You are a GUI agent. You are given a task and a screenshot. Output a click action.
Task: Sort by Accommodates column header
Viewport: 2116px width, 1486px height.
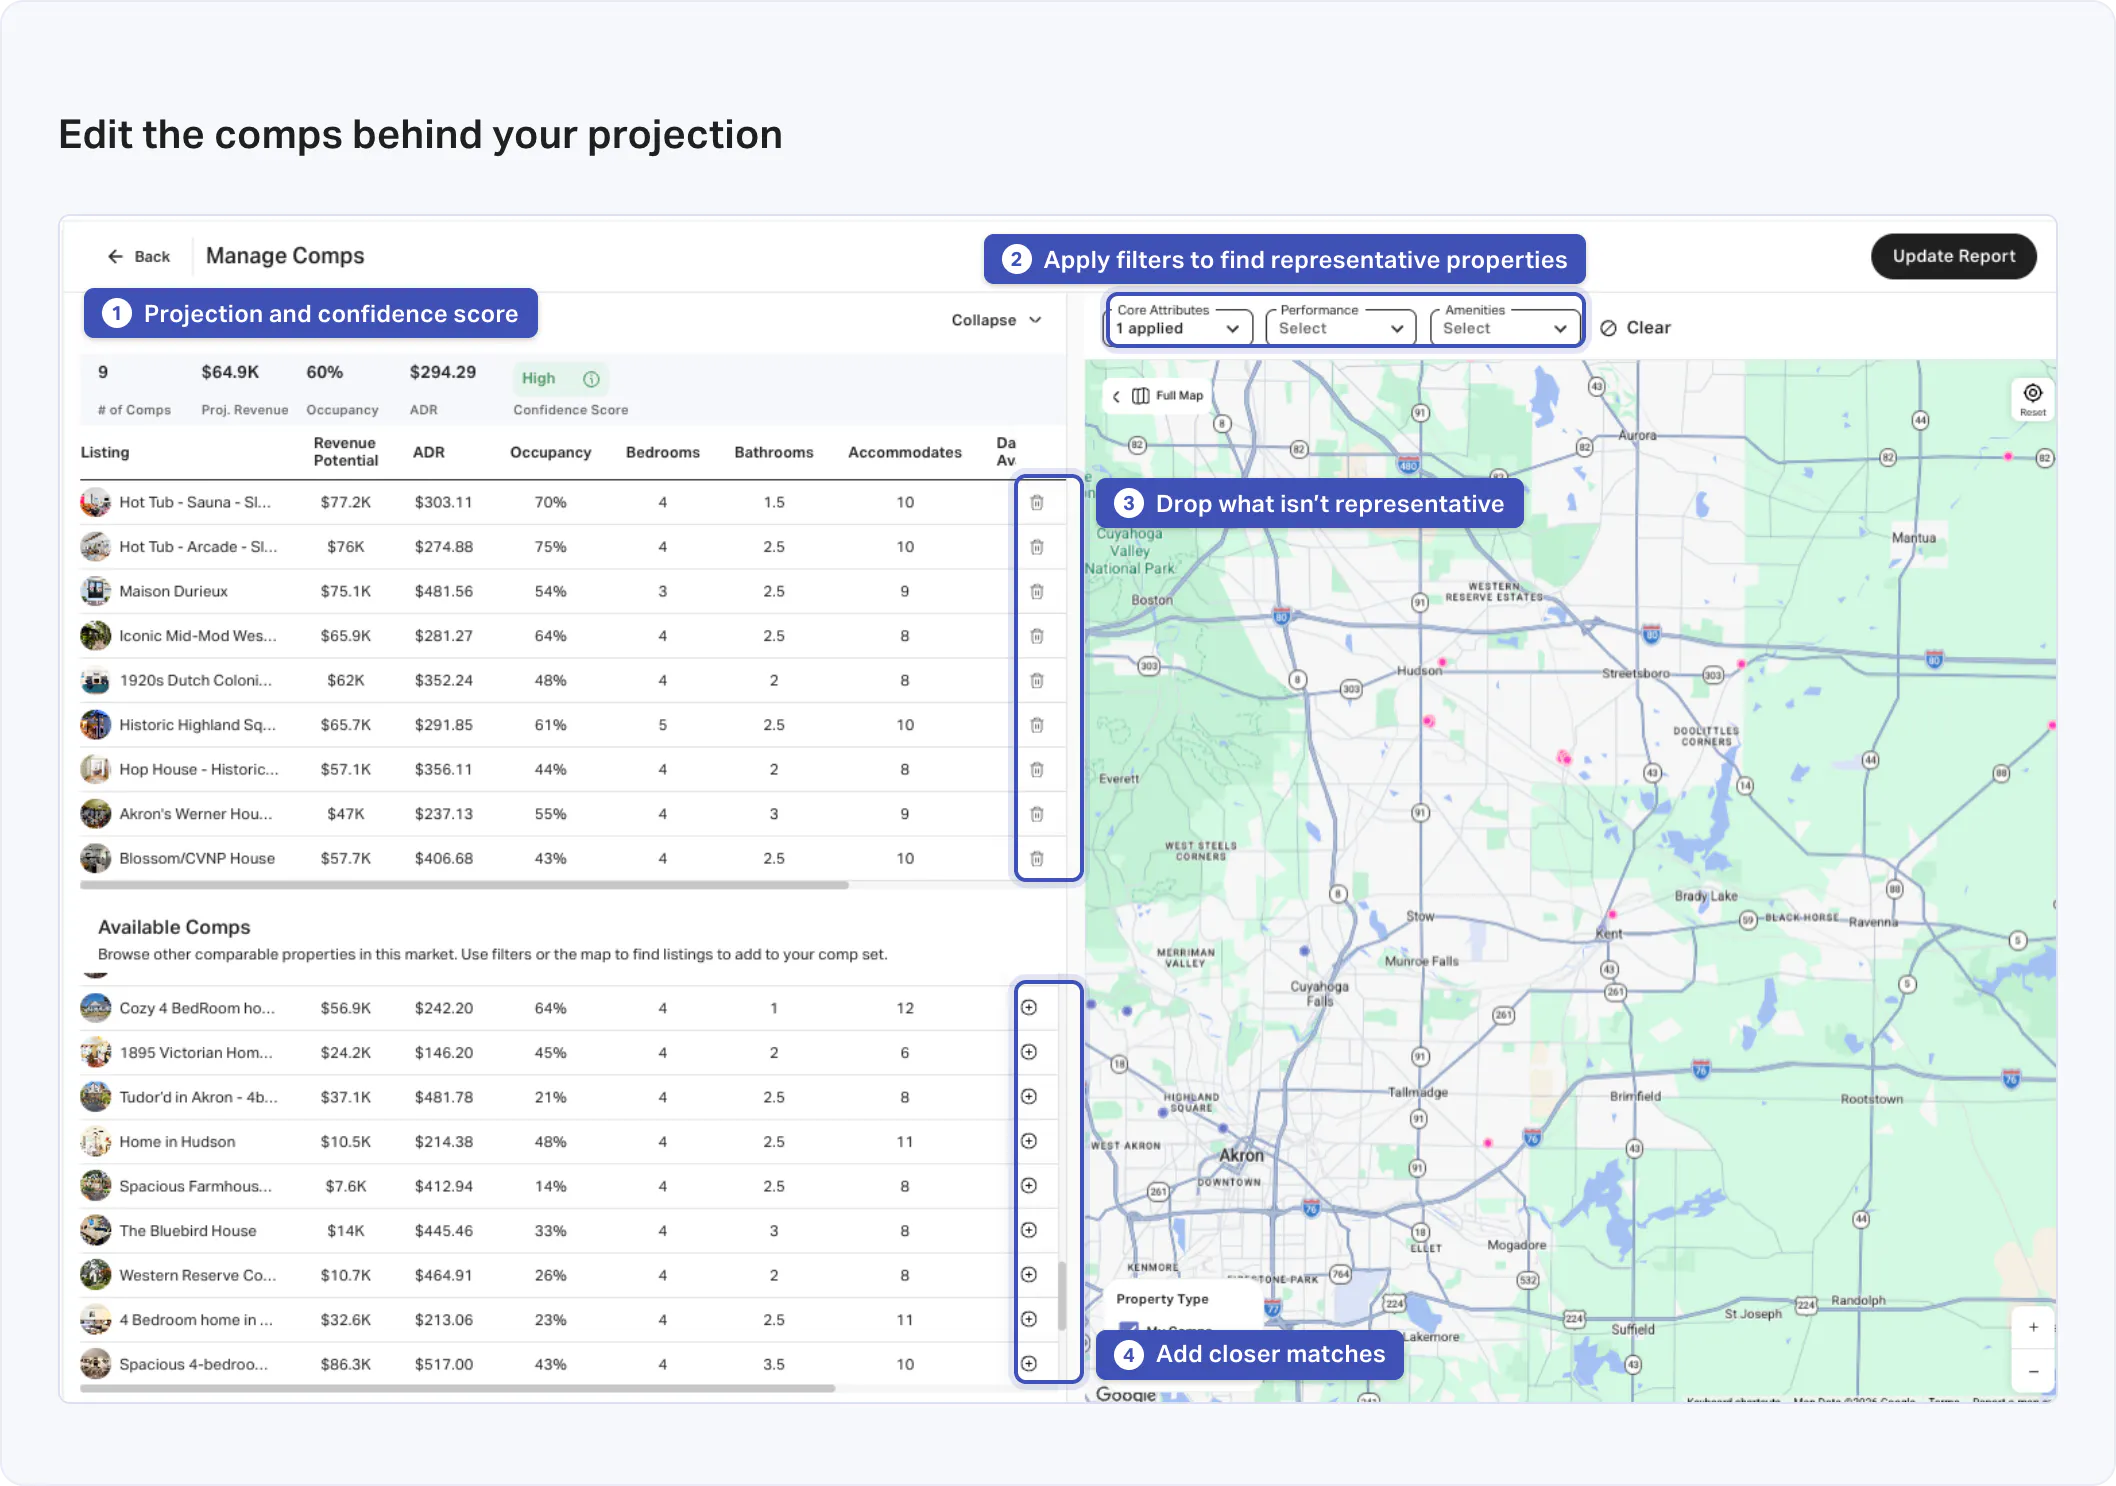(x=905, y=452)
